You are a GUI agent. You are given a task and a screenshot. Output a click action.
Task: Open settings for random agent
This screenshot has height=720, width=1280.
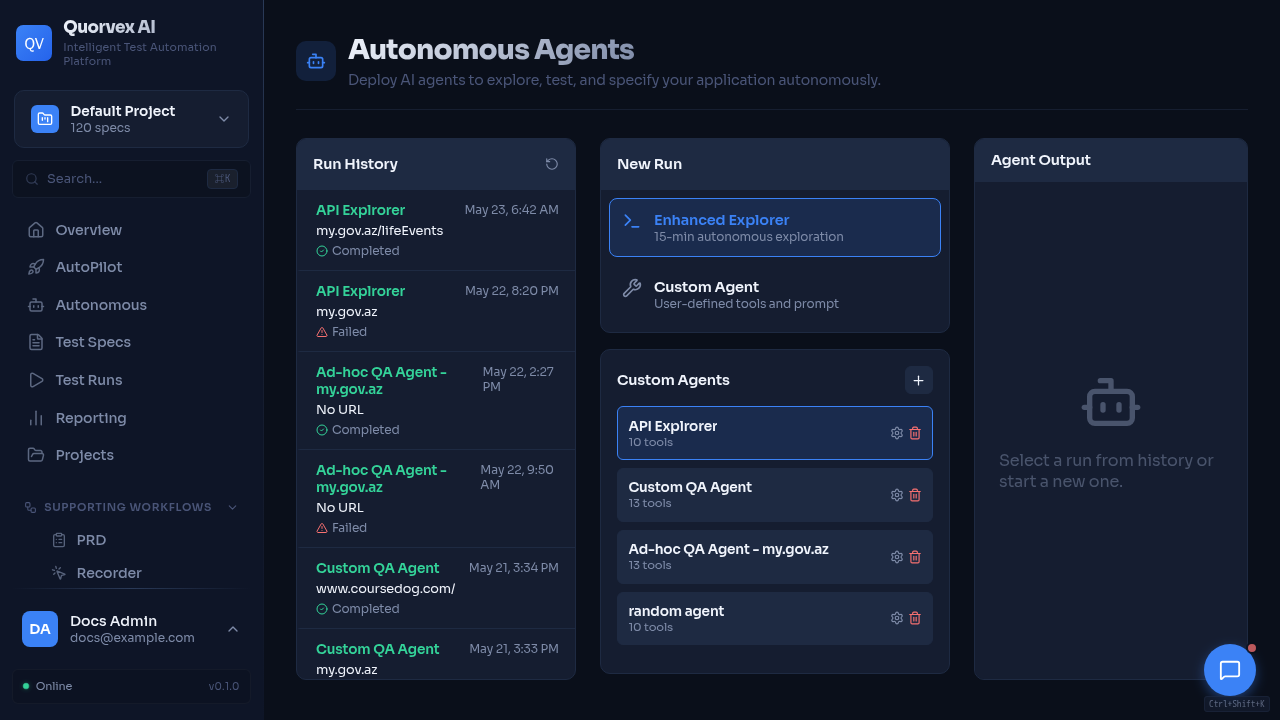tap(897, 618)
